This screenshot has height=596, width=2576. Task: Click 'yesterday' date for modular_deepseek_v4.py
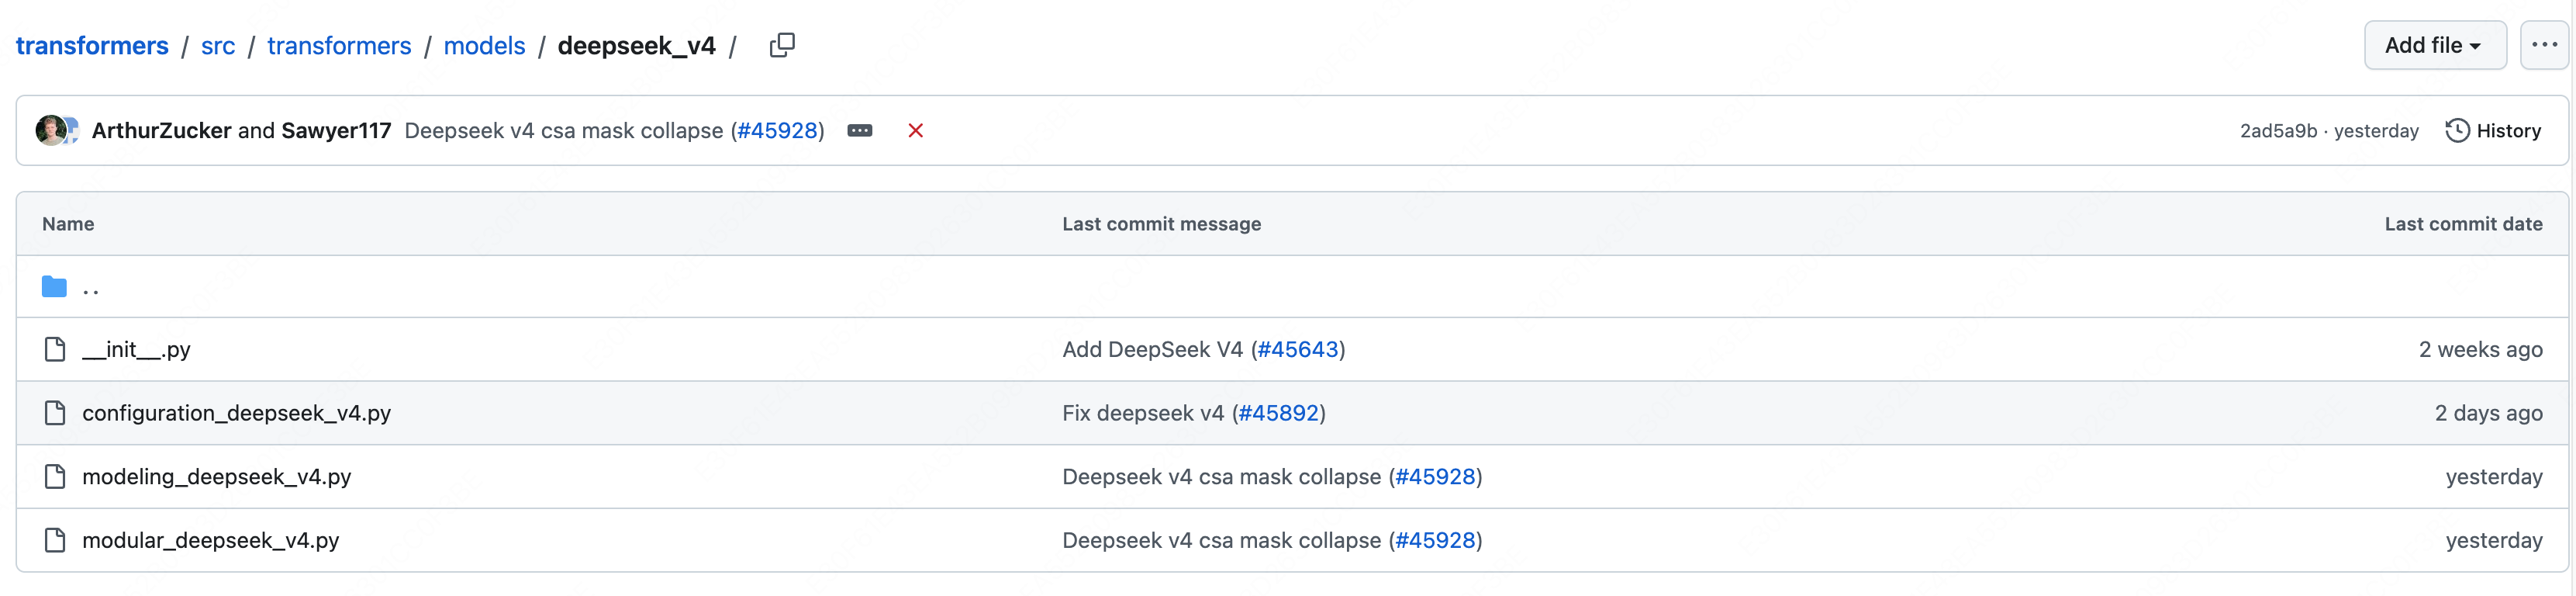2494,540
